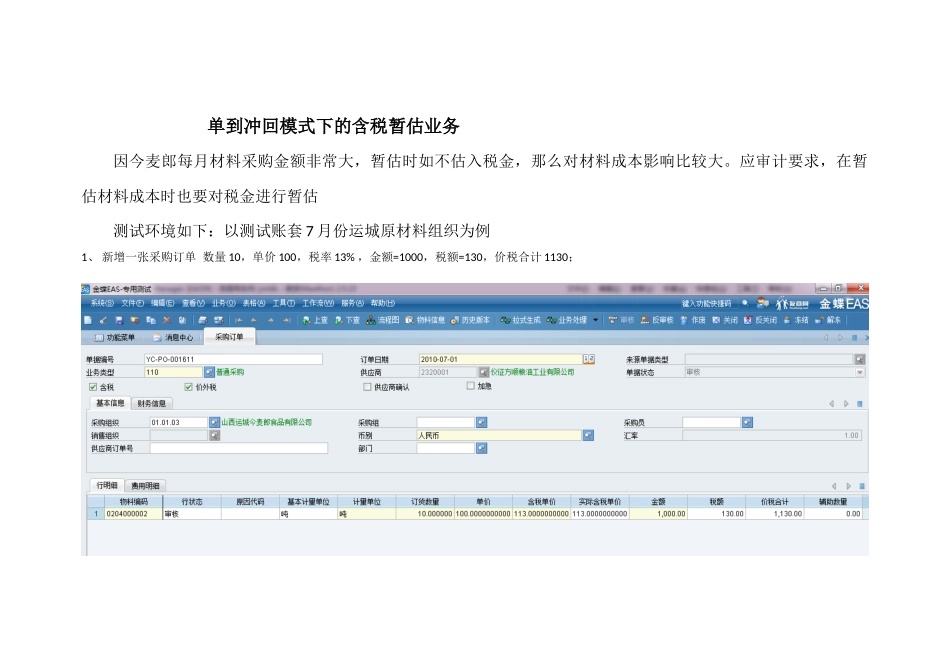The image size is (950, 672).
Task: Click the 反关闭 reopen toolbar icon
Action: click(760, 320)
